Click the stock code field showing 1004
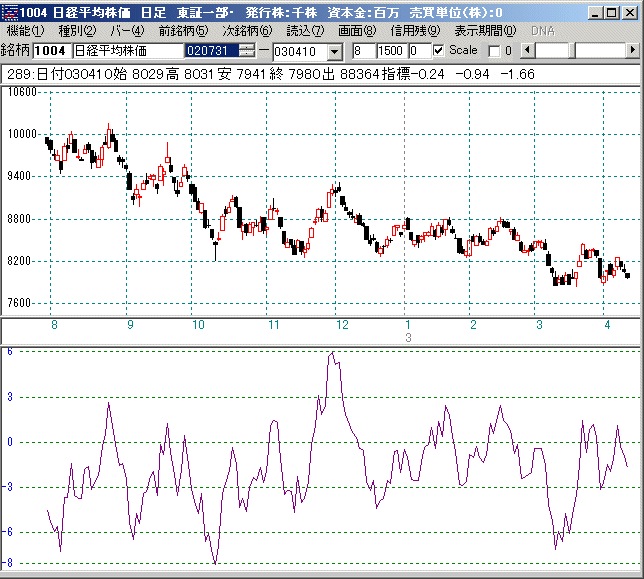The height and width of the screenshot is (579, 644). (x=51, y=50)
